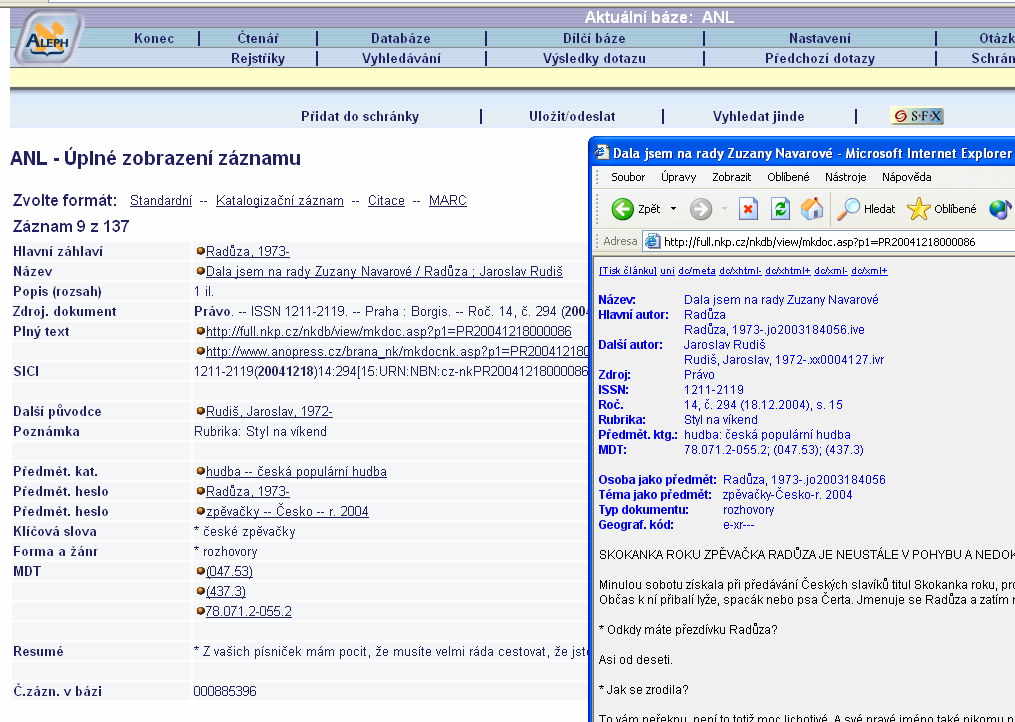Viewport: 1015px width, 722px height.
Task: Click Vyhledat jinde
Action: pos(759,117)
